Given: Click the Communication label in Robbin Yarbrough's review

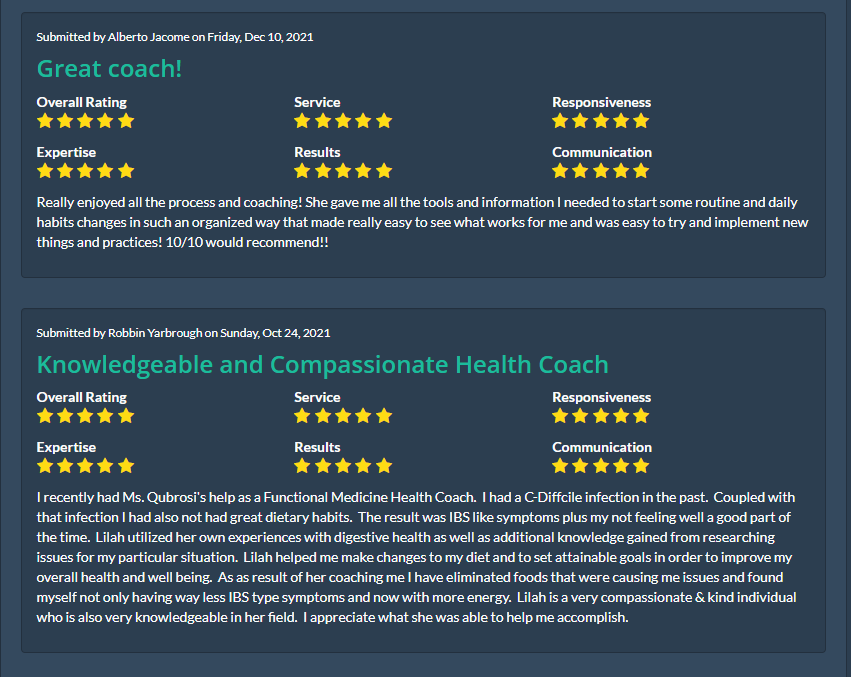Looking at the screenshot, I should point(601,447).
